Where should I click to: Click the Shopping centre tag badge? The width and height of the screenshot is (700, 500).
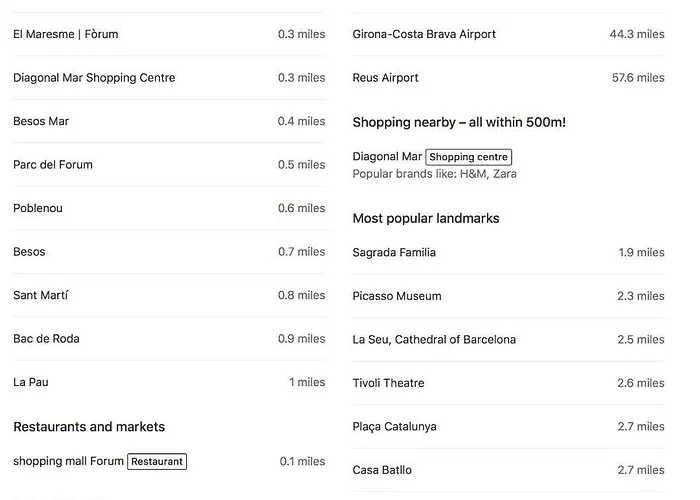coord(468,157)
